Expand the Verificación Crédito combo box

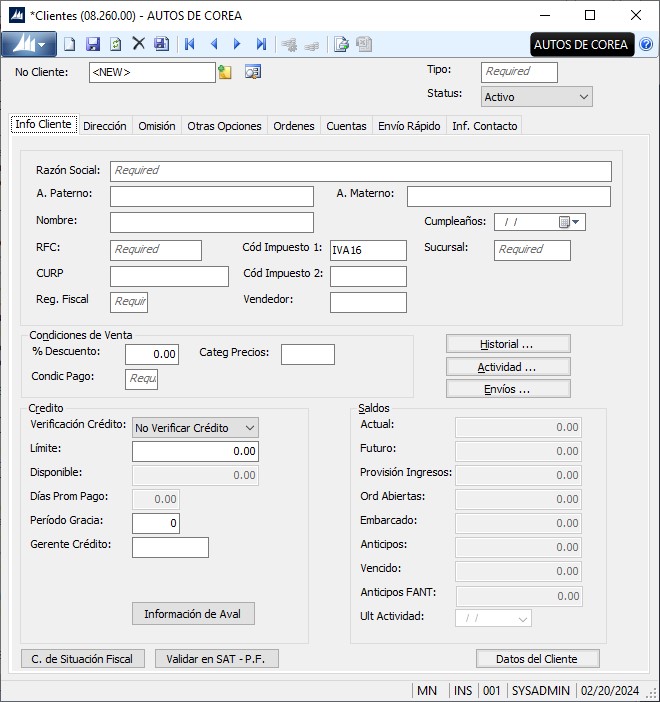point(249,428)
